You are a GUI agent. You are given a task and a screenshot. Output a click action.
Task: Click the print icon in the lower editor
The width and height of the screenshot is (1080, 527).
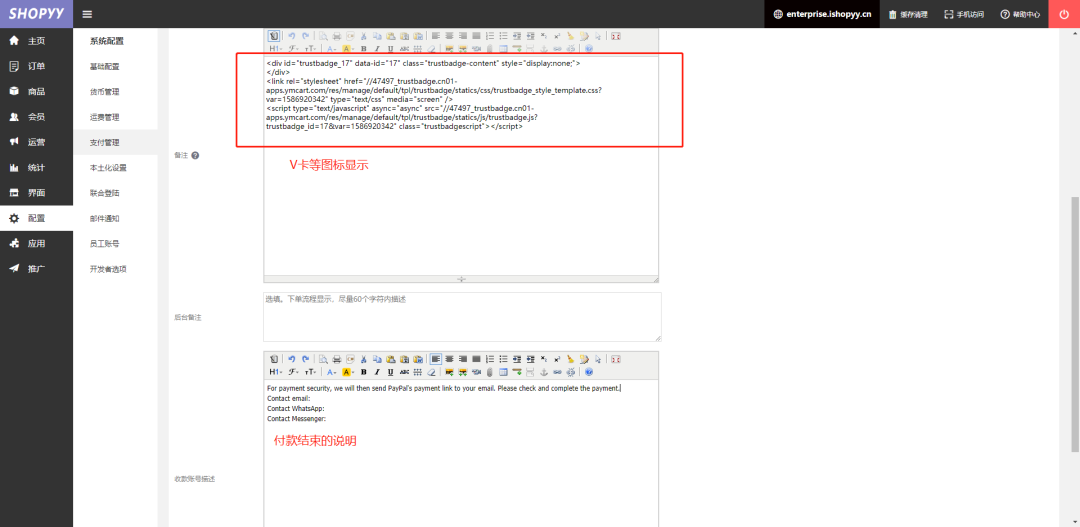click(337, 359)
